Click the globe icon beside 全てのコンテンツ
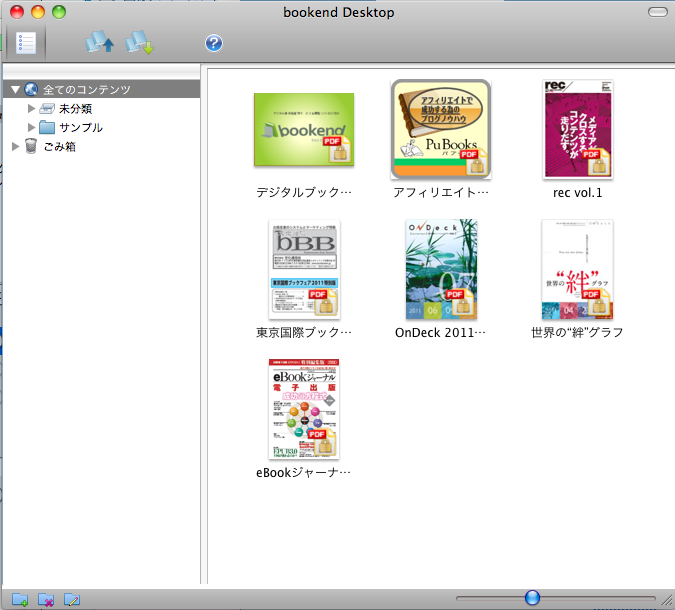This screenshot has width=675, height=610. tap(31, 89)
